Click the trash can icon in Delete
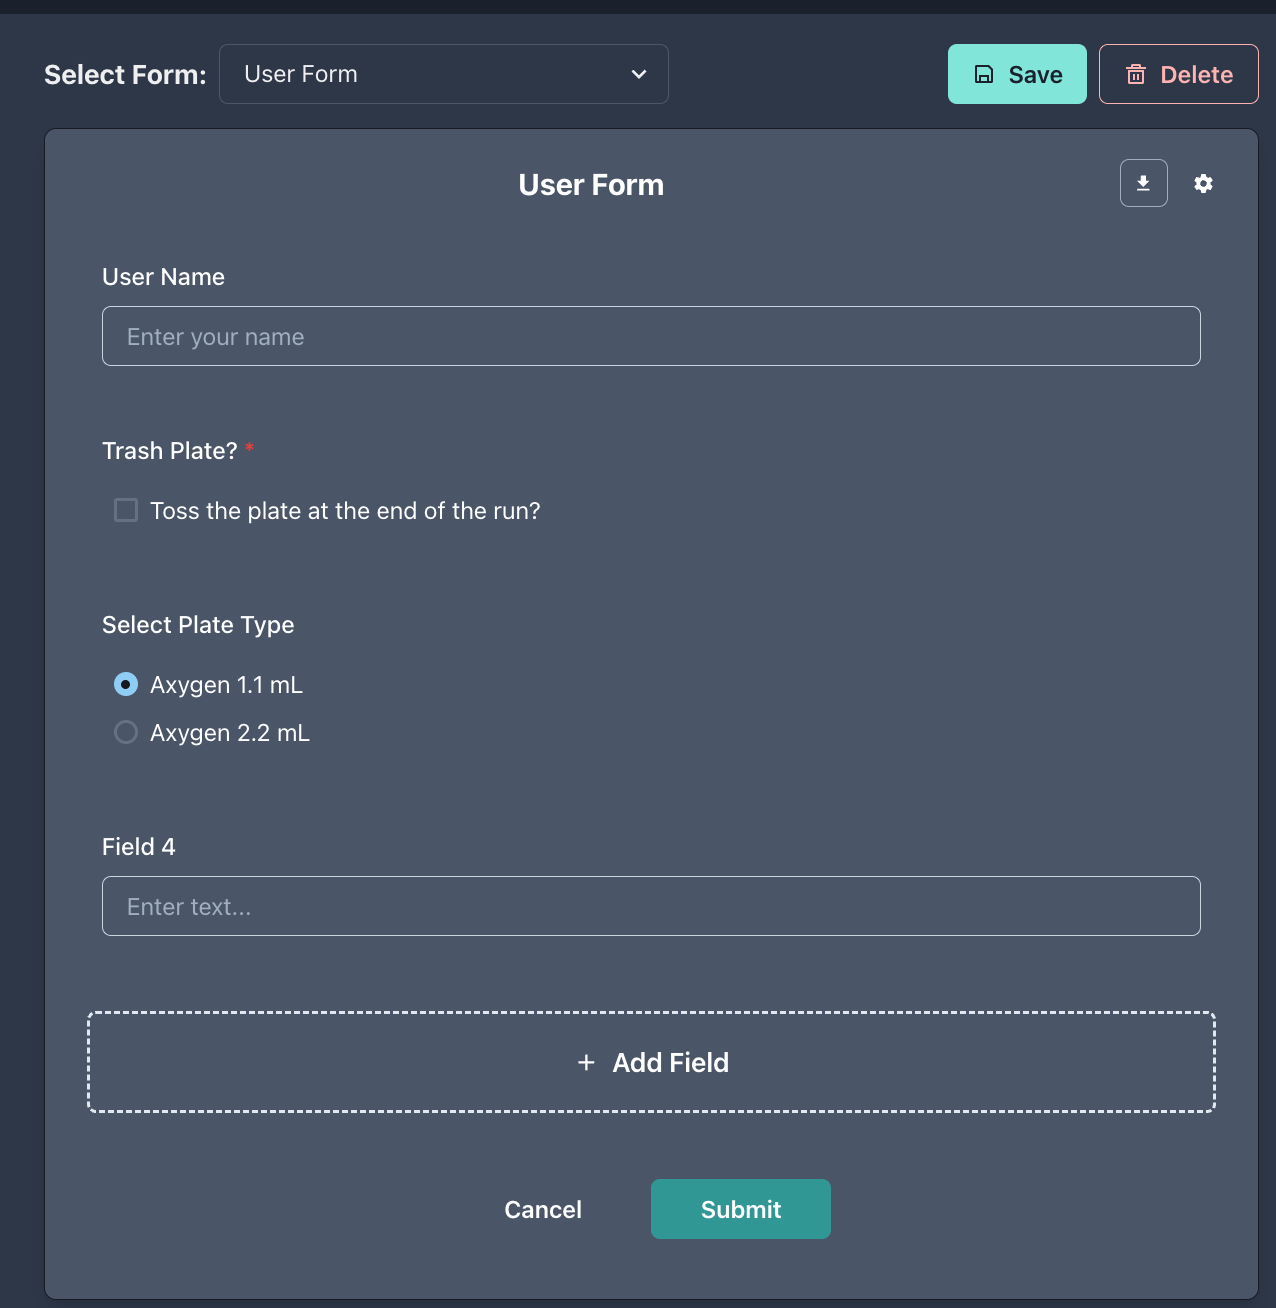This screenshot has height=1308, width=1276. tap(1136, 74)
